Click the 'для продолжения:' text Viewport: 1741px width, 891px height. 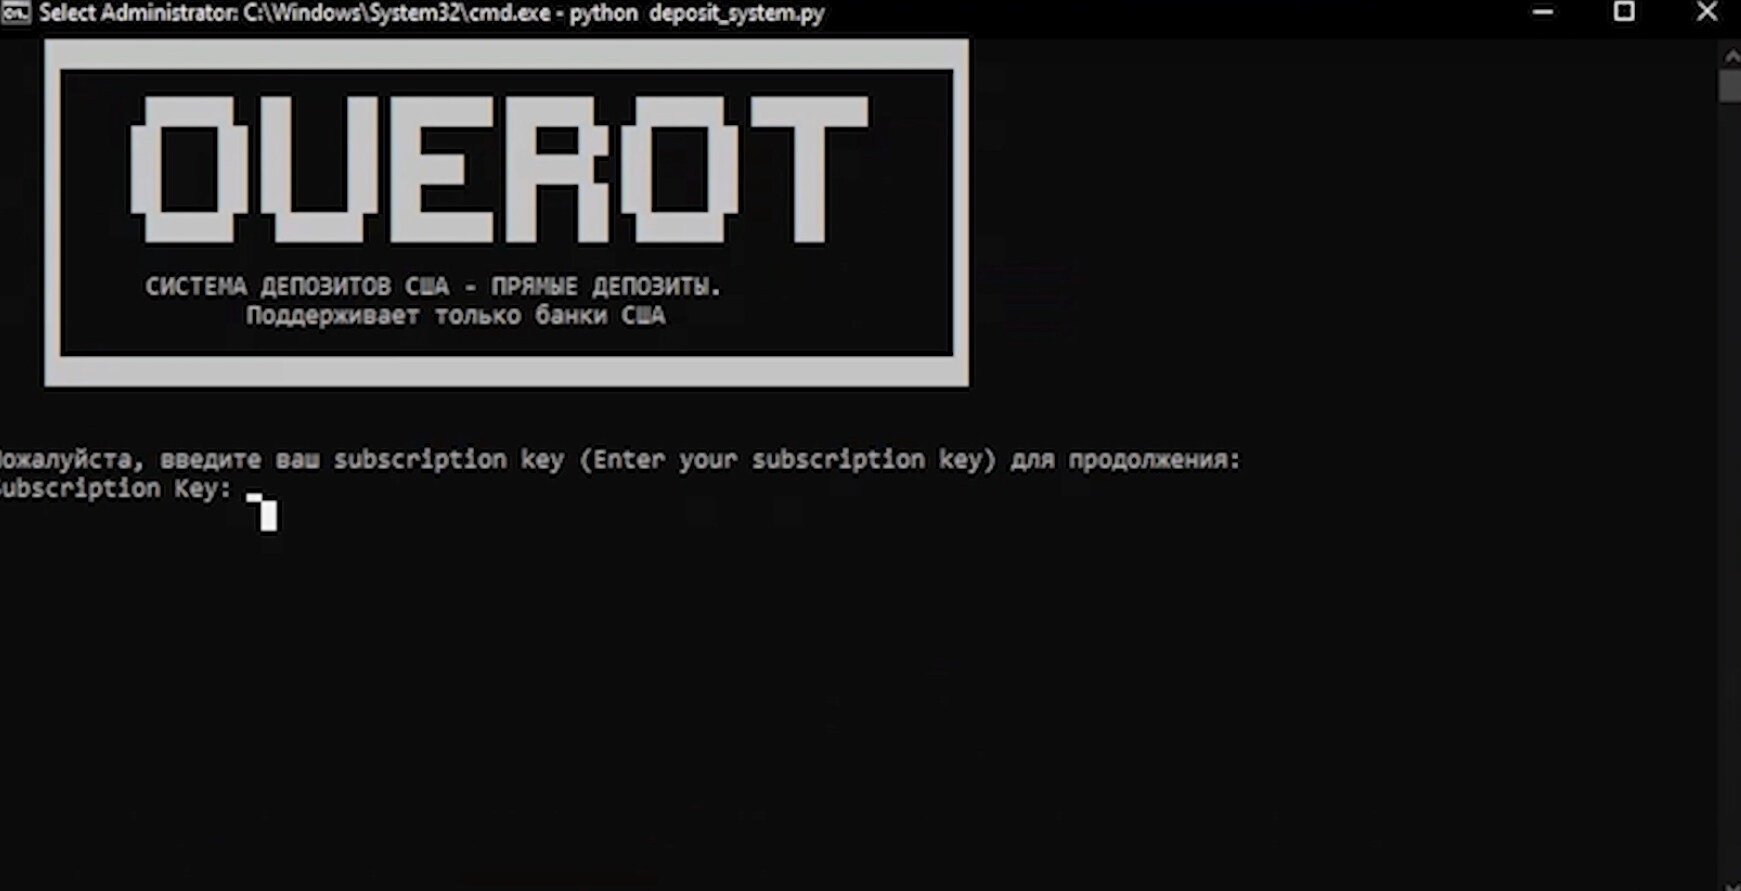(x=1125, y=460)
